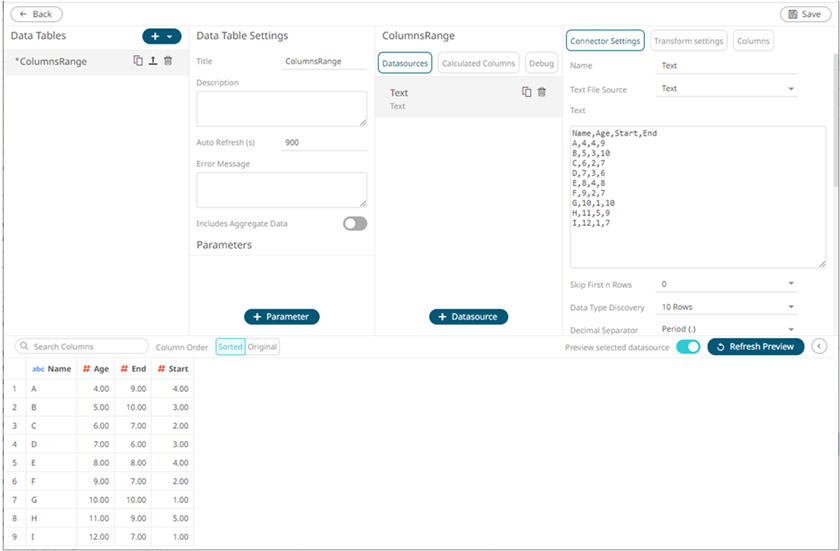Delete the ColumnsRange data table

tap(168, 61)
